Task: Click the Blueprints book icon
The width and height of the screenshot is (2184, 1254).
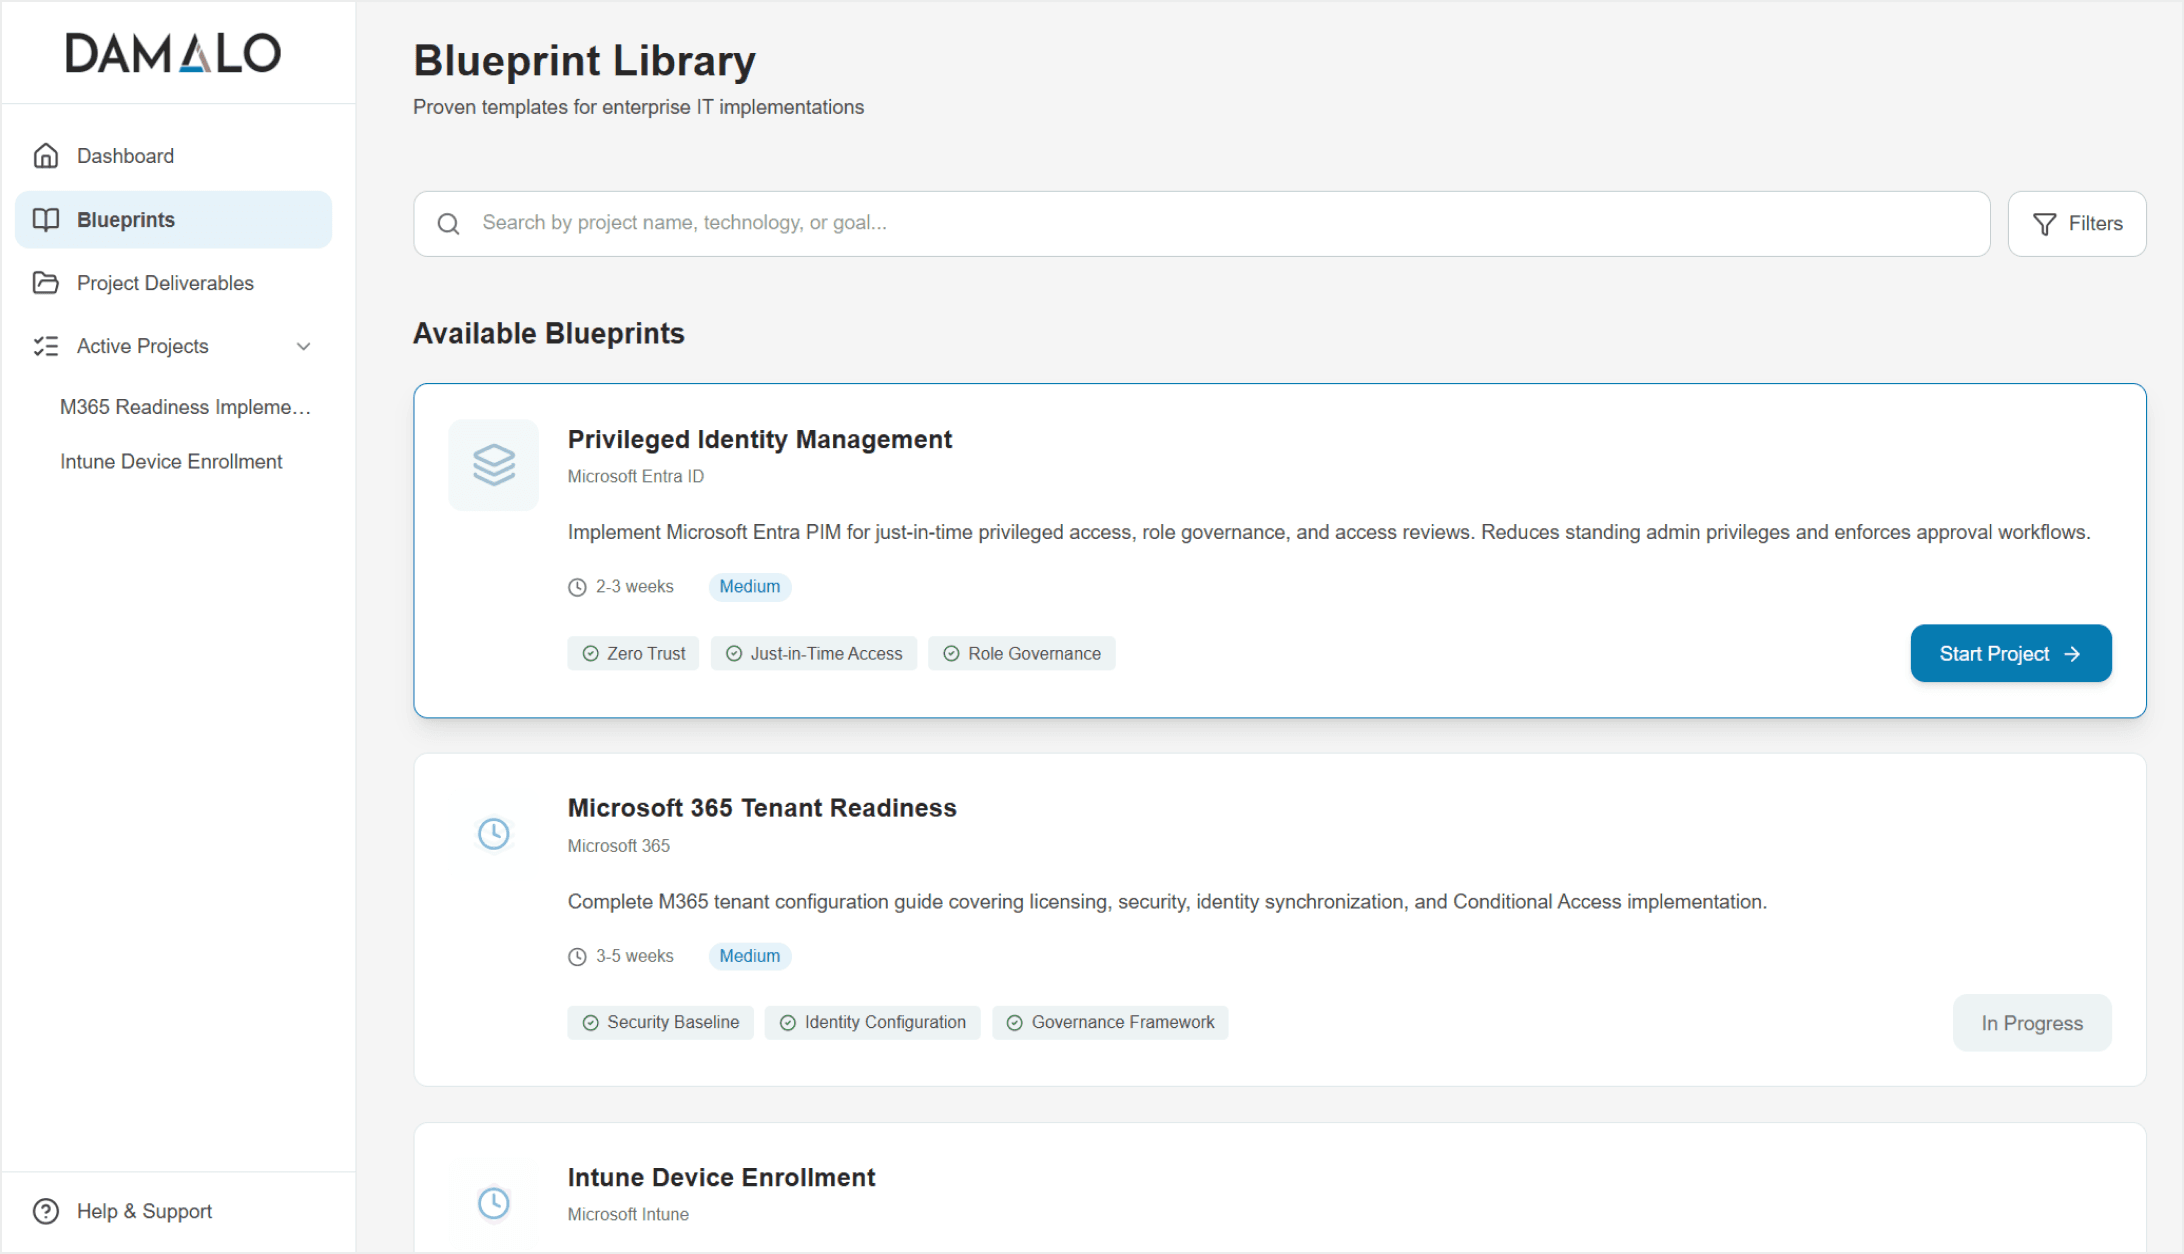Action: pyautogui.click(x=46, y=220)
